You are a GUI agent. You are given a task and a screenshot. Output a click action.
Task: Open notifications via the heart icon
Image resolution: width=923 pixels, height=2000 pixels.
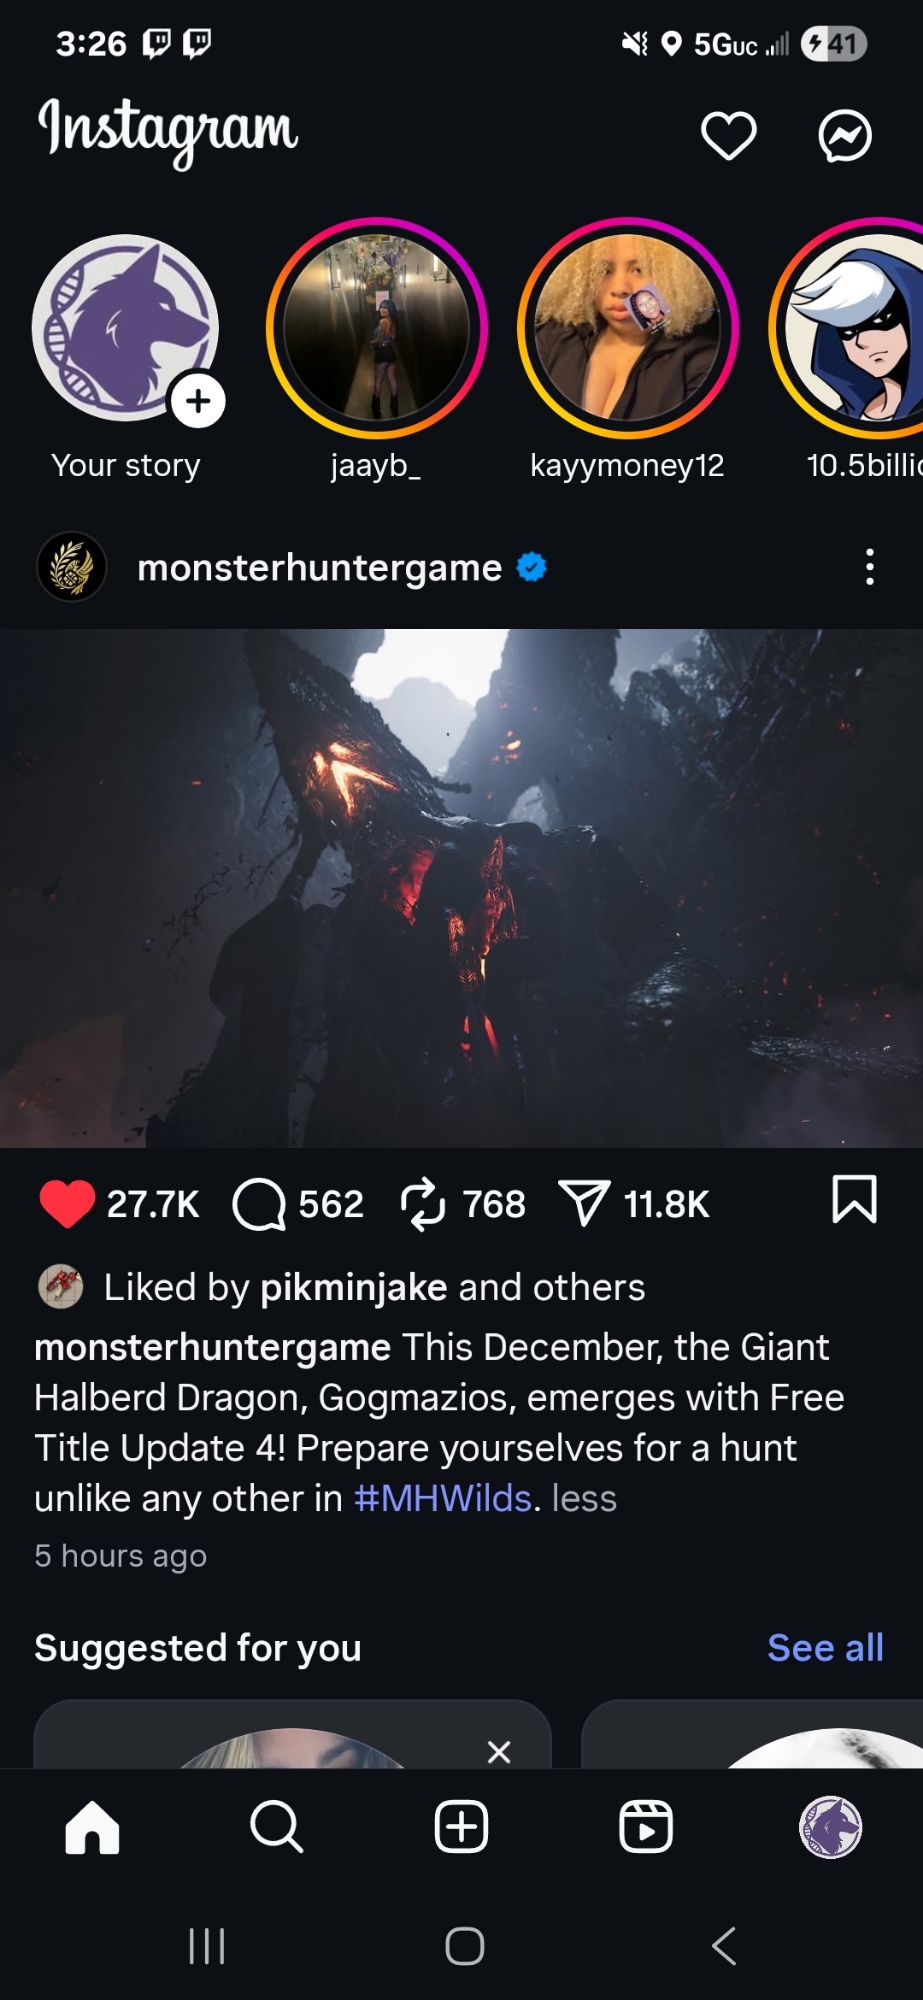point(728,136)
